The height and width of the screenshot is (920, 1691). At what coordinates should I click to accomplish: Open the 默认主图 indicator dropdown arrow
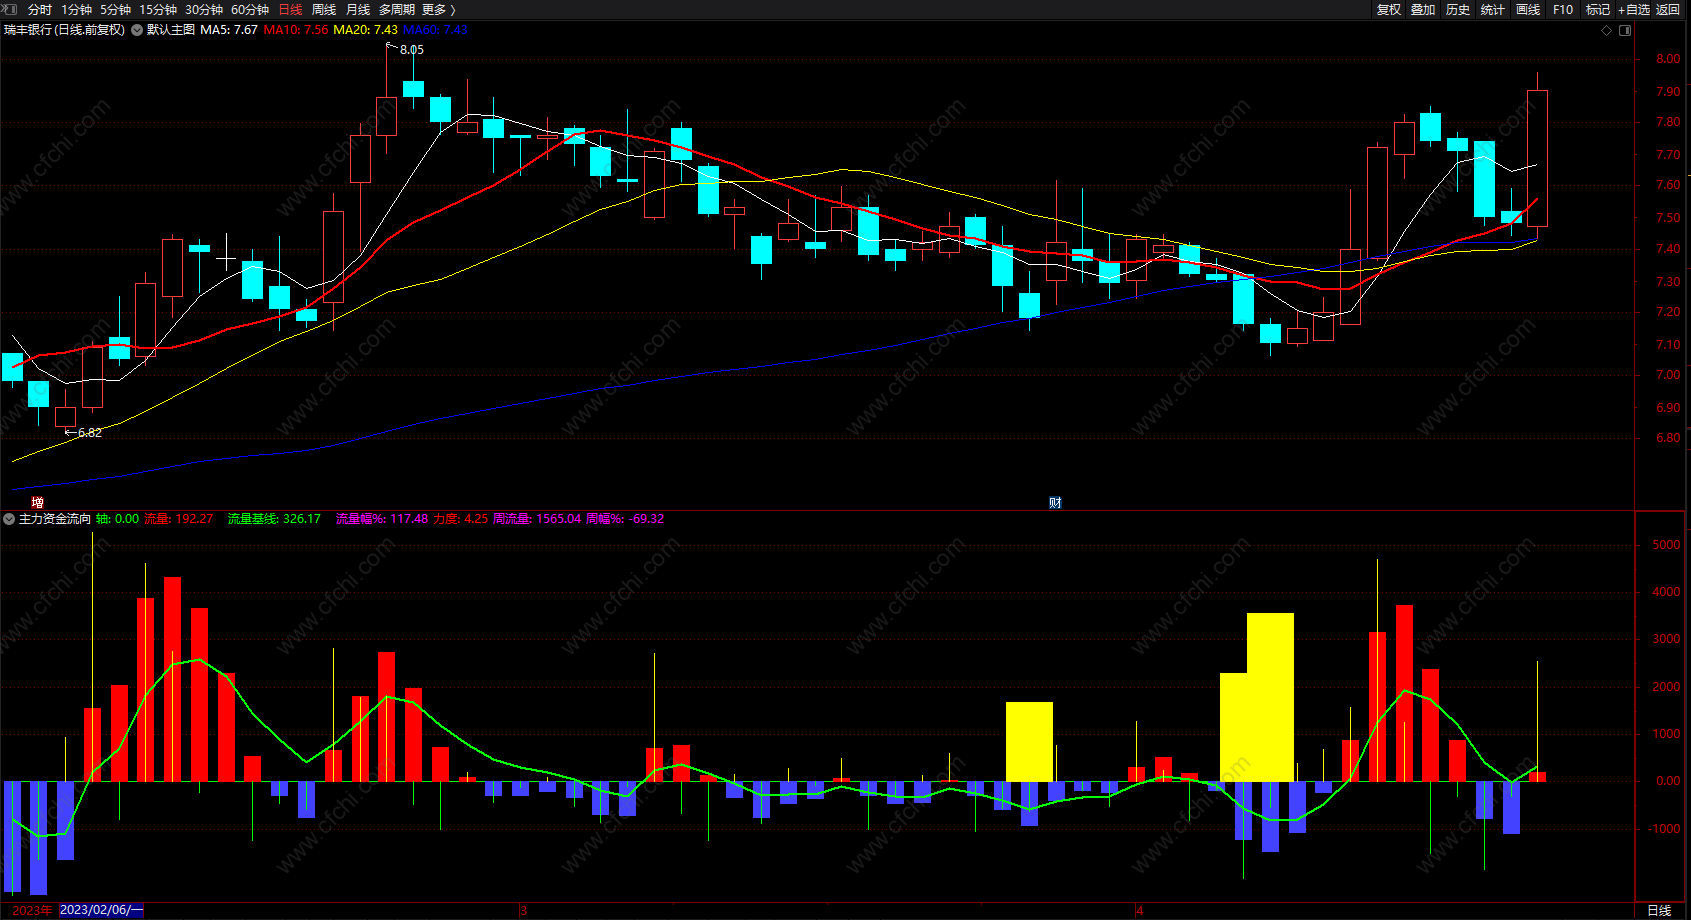[x=137, y=30]
